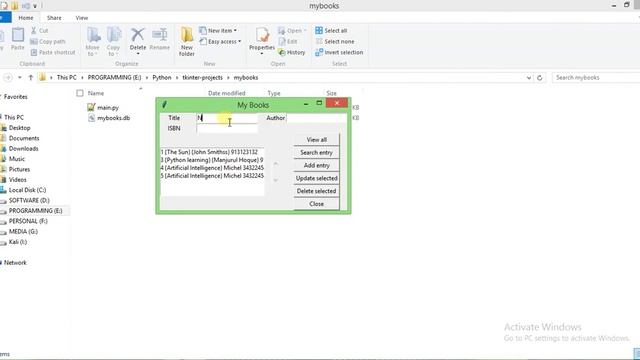Select the Python learning row in the listbox
This screenshot has height=360, width=640.
[212, 160]
